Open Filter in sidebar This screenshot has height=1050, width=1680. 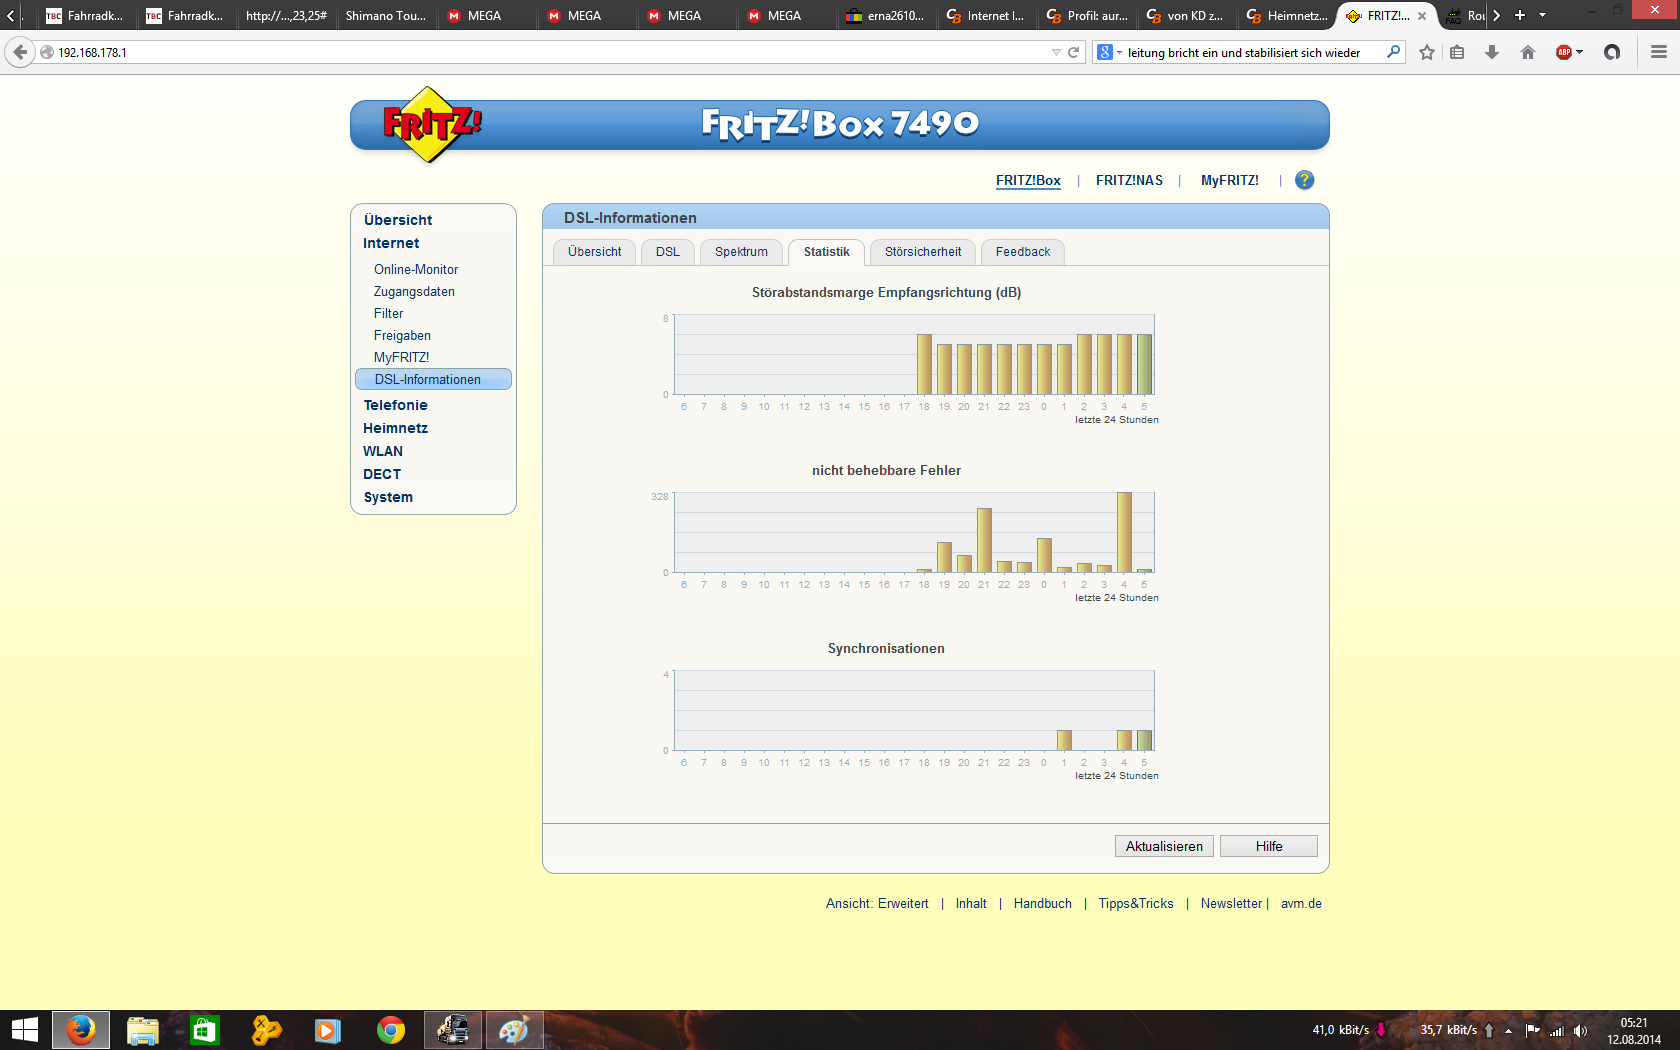pyautogui.click(x=388, y=314)
